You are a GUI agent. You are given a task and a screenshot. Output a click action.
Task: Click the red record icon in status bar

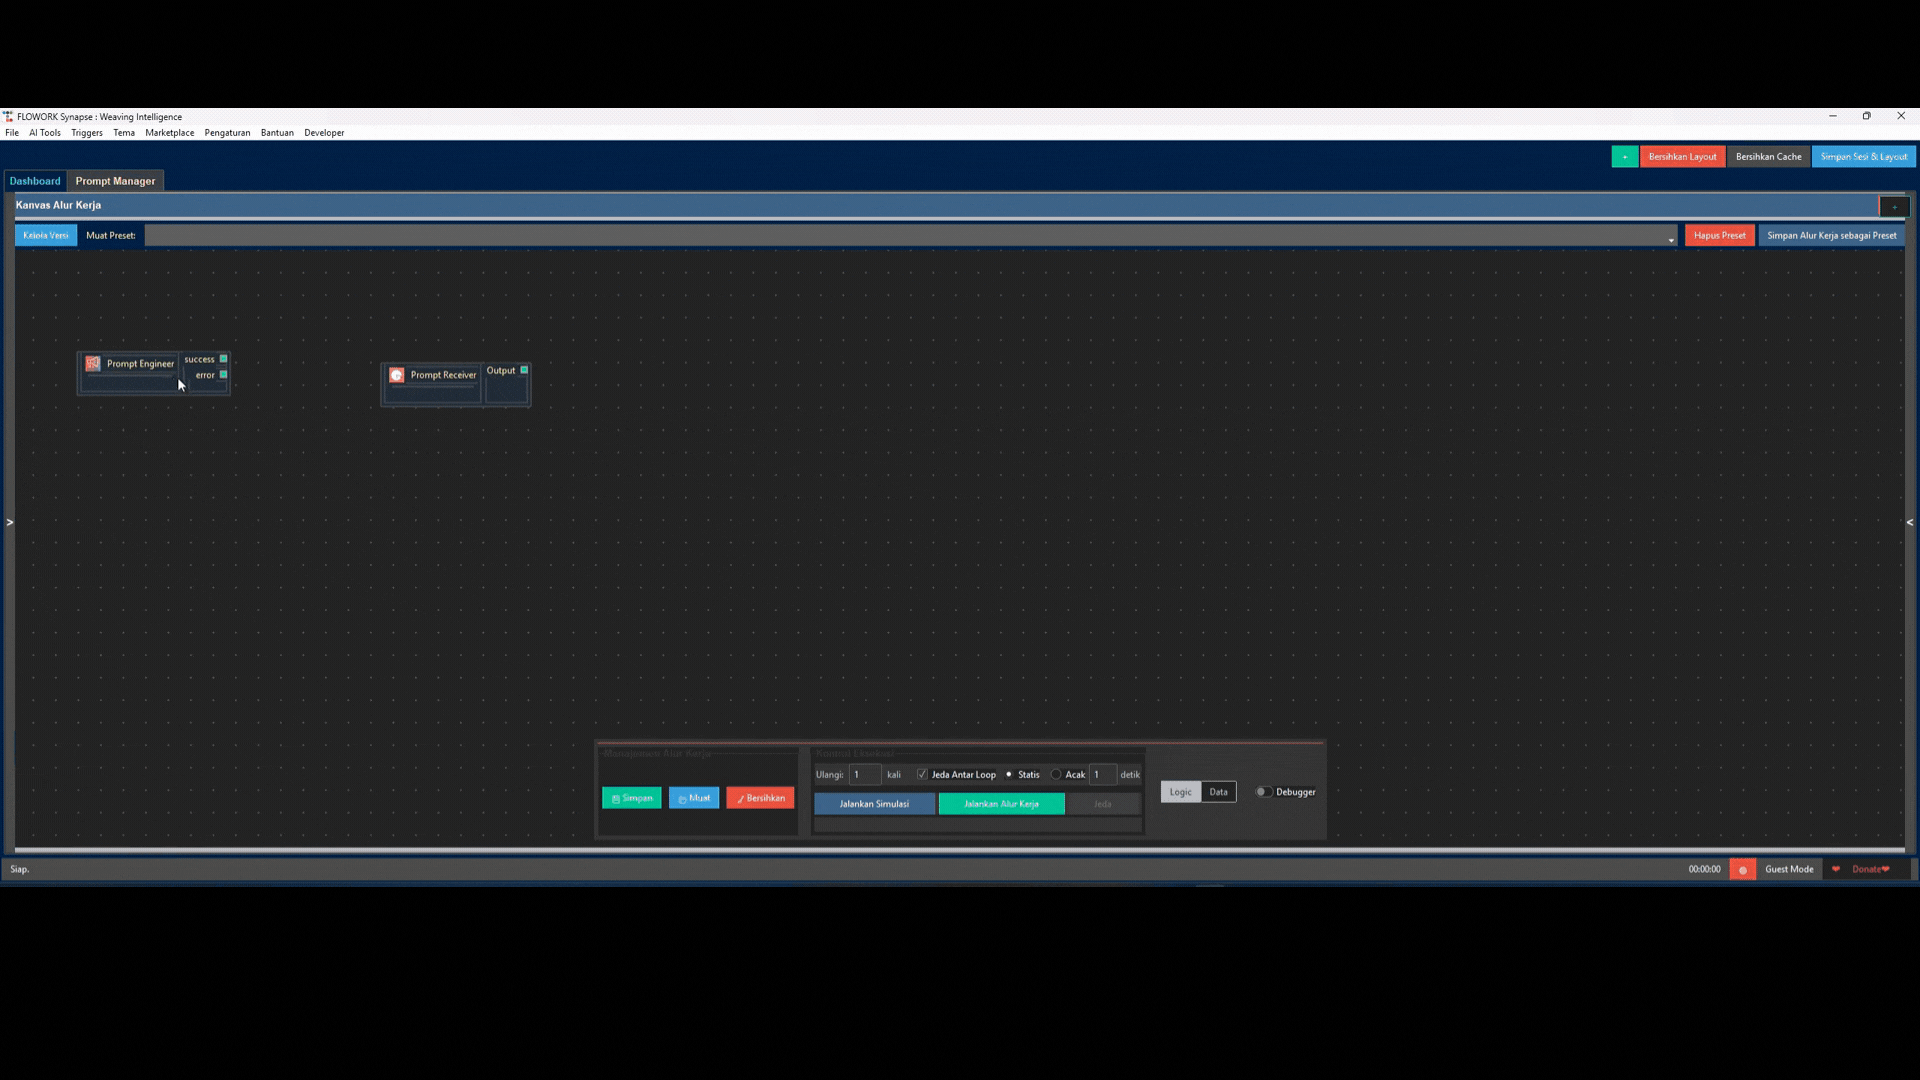click(x=1742, y=870)
